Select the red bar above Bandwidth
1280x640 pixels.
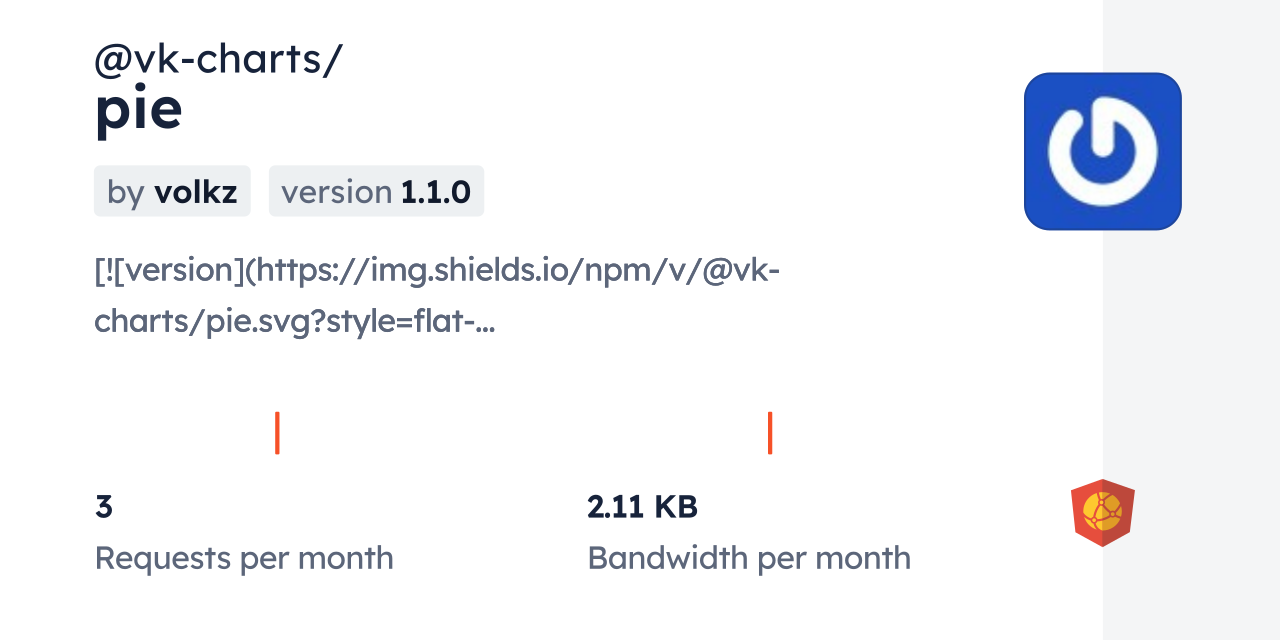tap(770, 432)
